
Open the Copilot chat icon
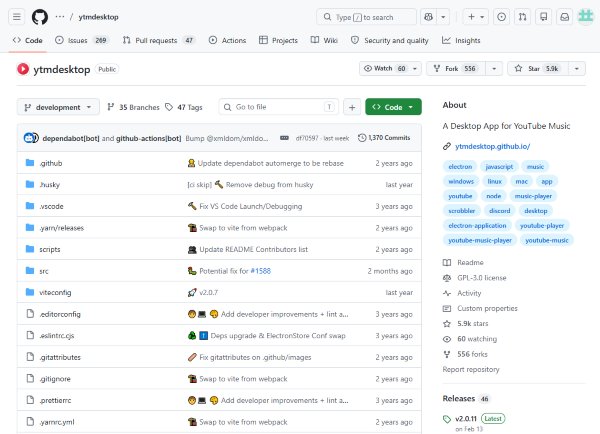coord(429,17)
